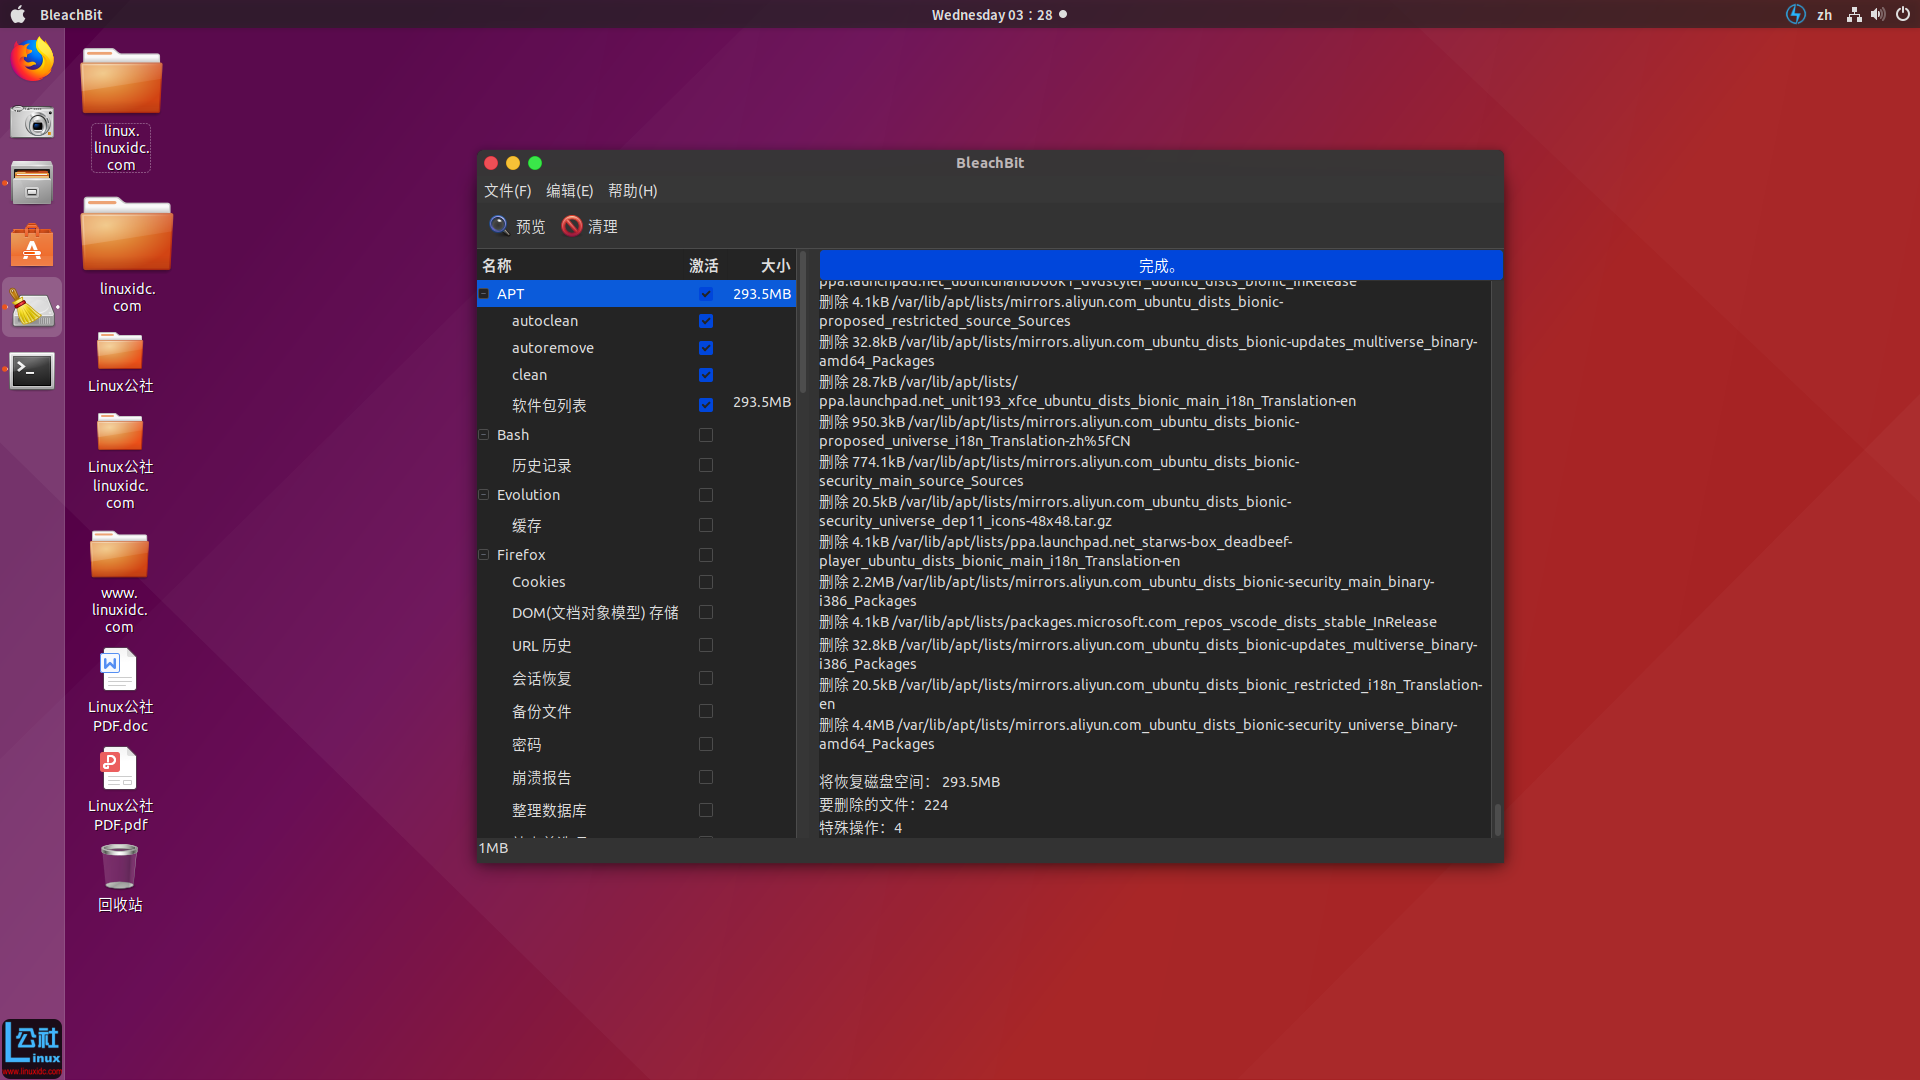
Task: Select the linuxidc.com desktop folder
Action: coord(127,255)
